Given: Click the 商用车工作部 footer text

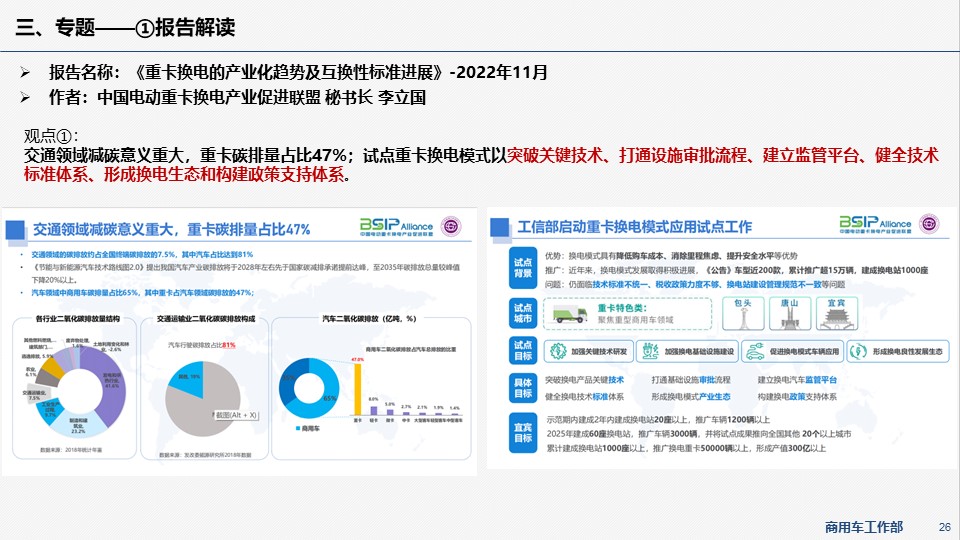Looking at the screenshot, I should pyautogui.click(x=863, y=527).
